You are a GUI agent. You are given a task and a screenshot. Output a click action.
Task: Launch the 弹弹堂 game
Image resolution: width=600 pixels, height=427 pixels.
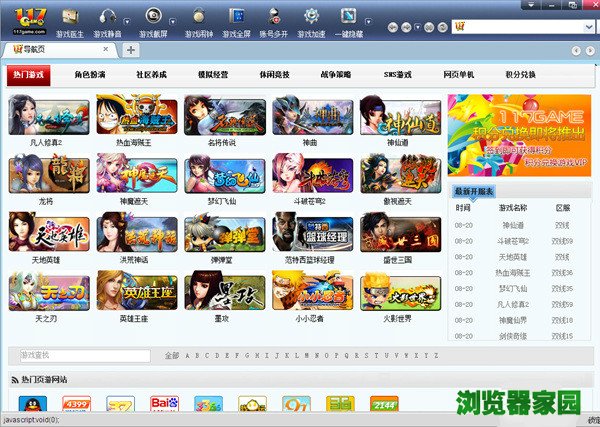[x=225, y=232]
